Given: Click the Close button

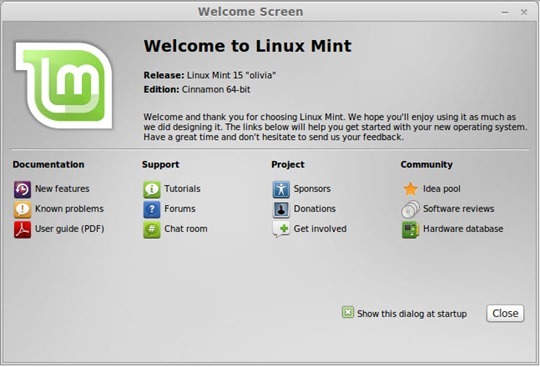Looking at the screenshot, I should 505,313.
